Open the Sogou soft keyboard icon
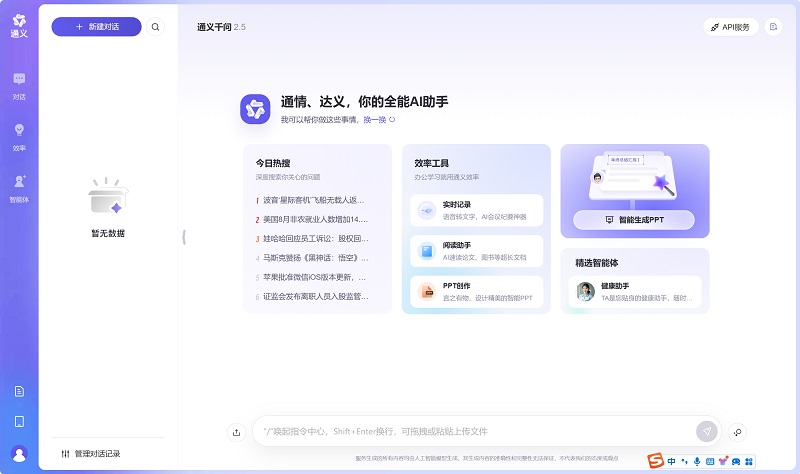The image size is (800, 474). (710, 461)
